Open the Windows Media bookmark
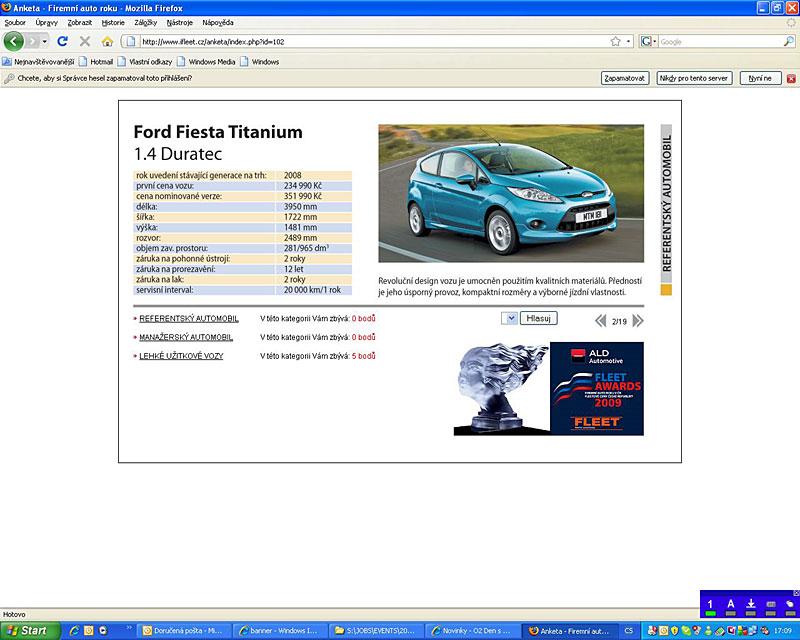800x640 pixels. point(206,62)
